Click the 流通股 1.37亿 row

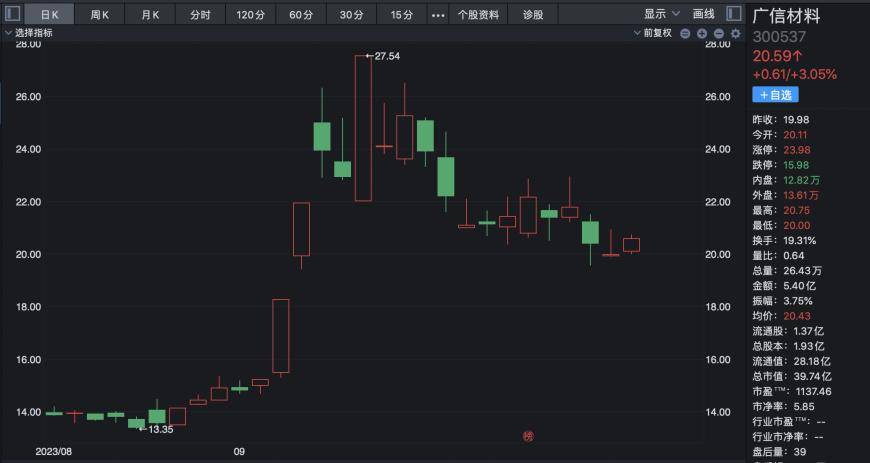point(788,331)
